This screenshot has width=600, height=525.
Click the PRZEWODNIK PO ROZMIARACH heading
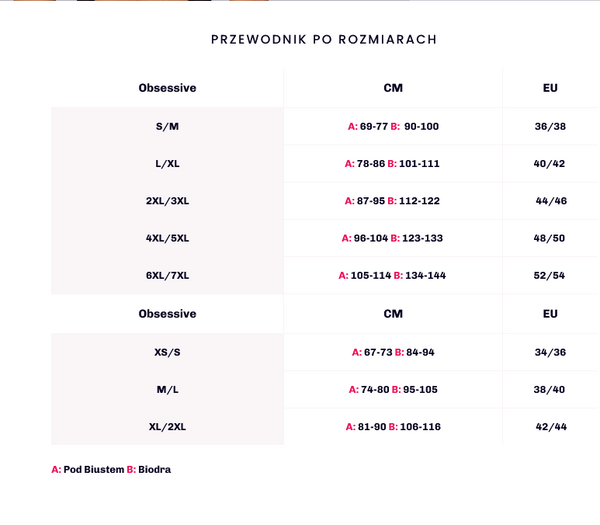(324, 40)
